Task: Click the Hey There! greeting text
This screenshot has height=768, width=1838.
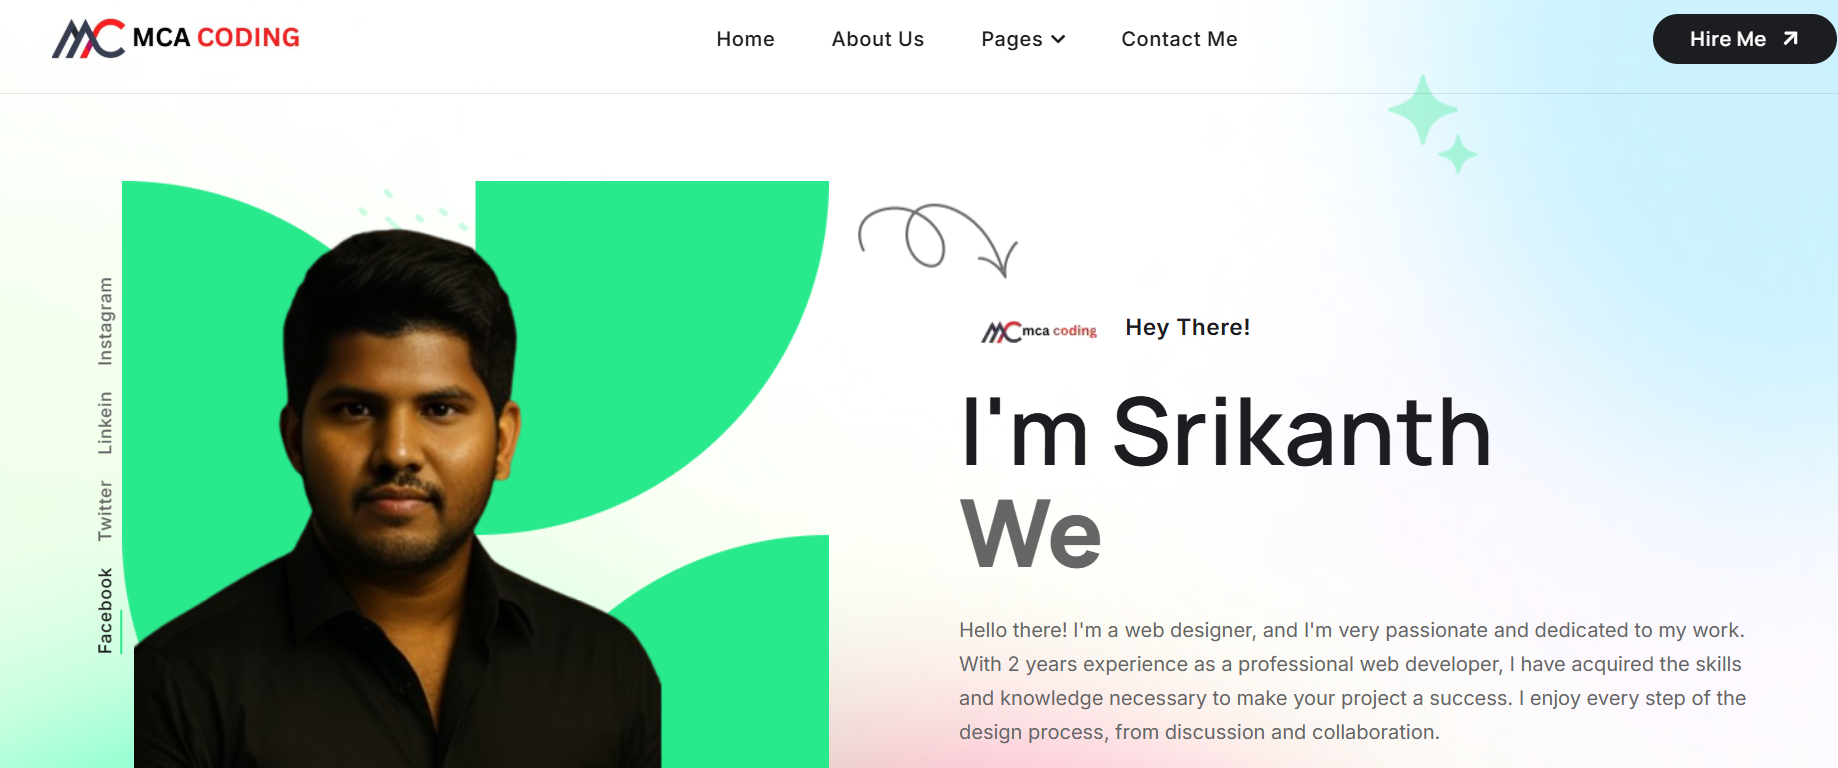Action: (x=1188, y=328)
